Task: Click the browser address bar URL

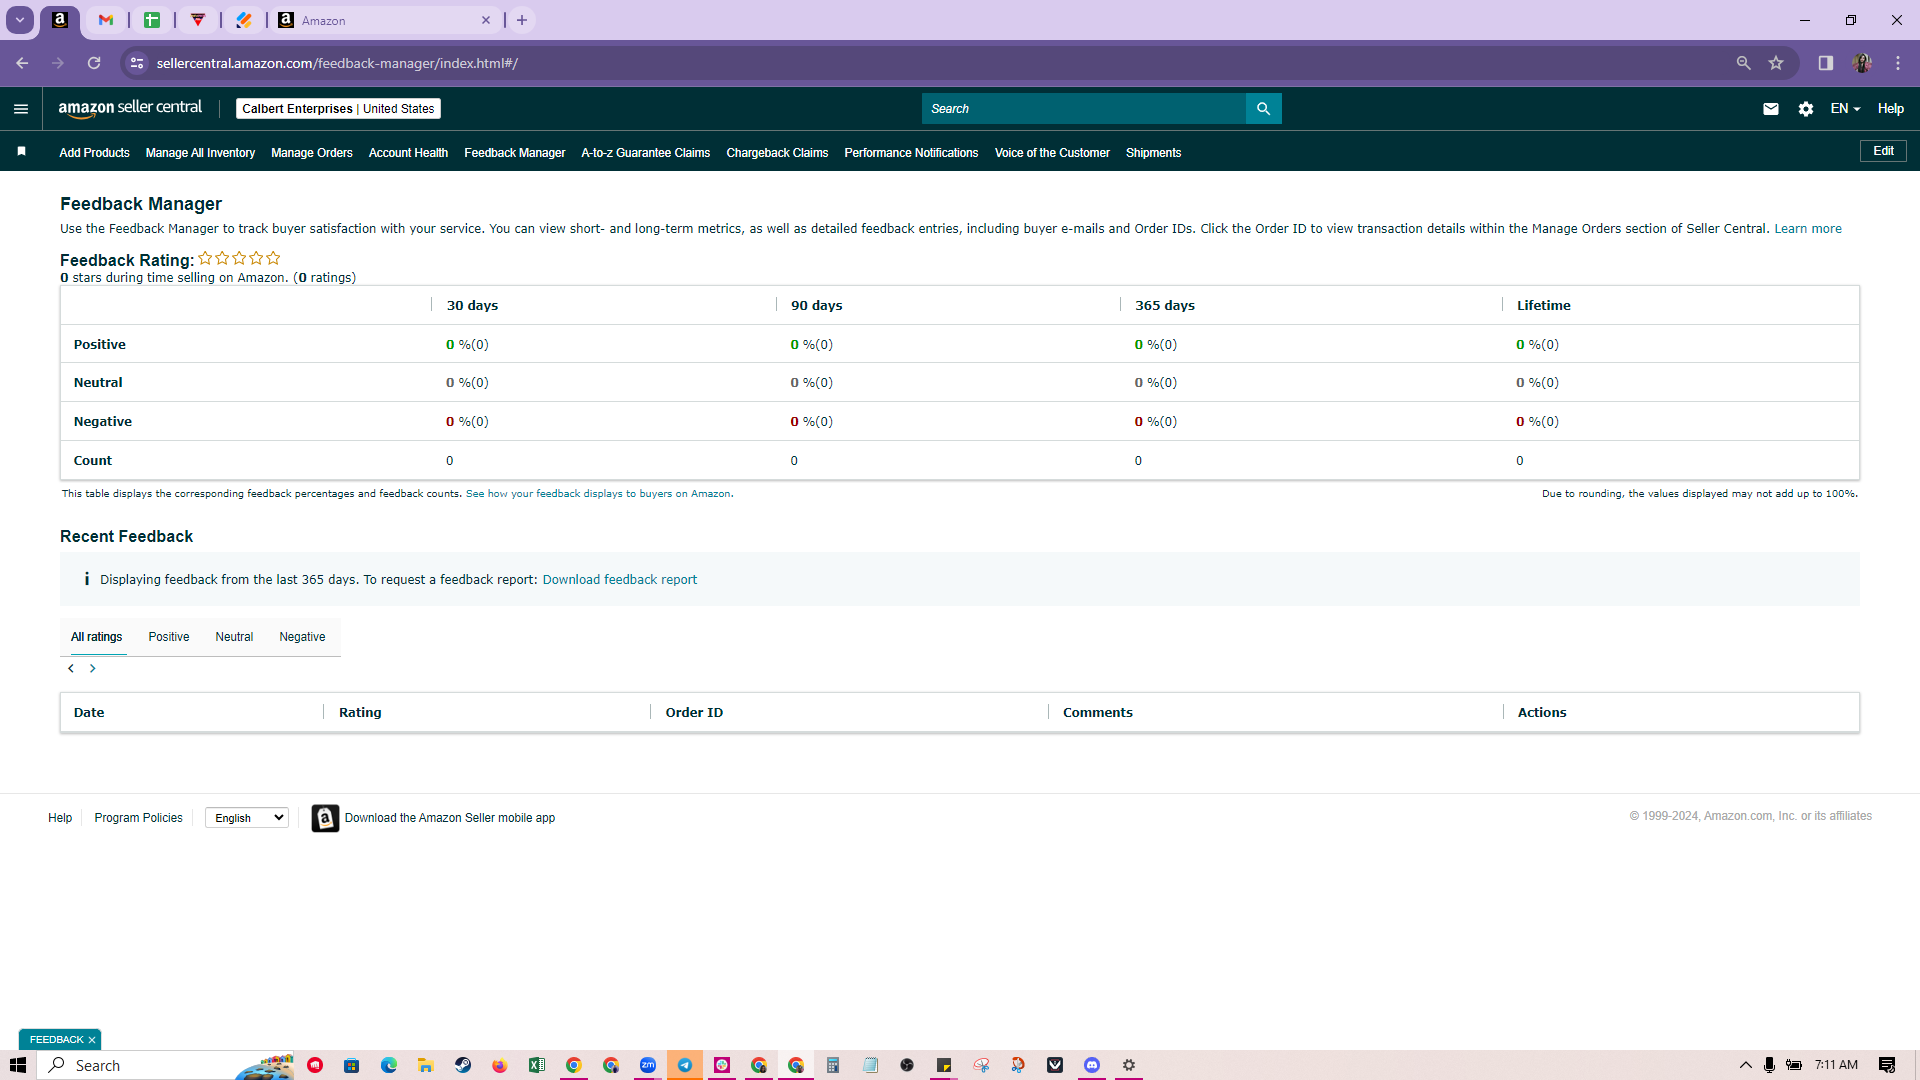Action: point(337,63)
